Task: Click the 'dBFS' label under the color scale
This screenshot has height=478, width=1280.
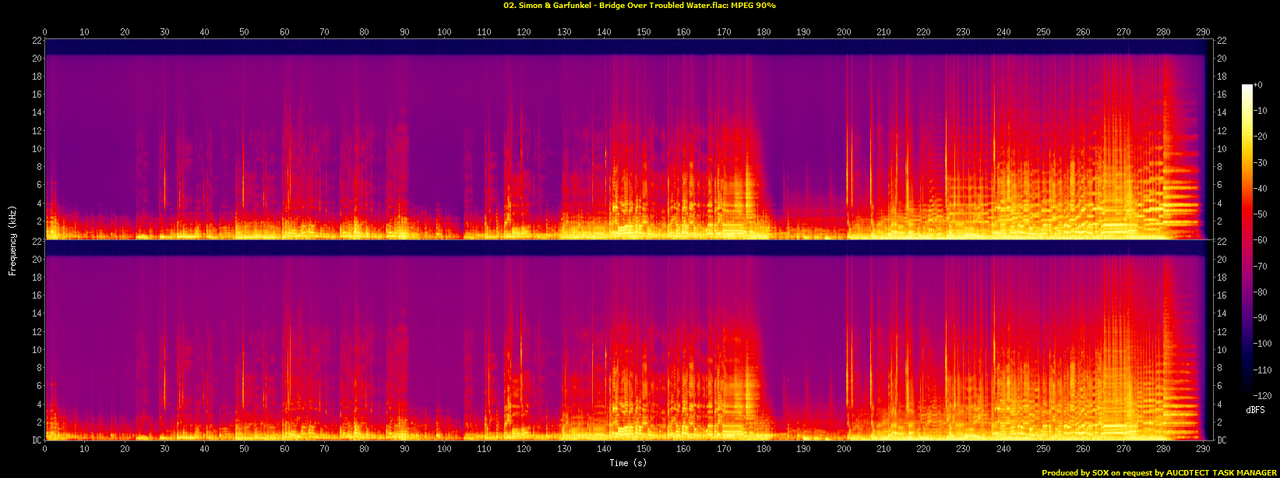Action: pos(1256,411)
